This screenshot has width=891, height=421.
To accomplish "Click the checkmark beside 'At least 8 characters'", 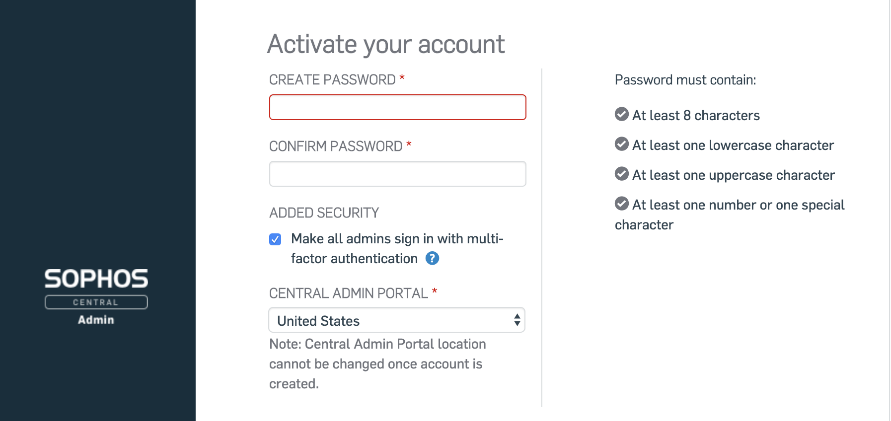I will (621, 115).
